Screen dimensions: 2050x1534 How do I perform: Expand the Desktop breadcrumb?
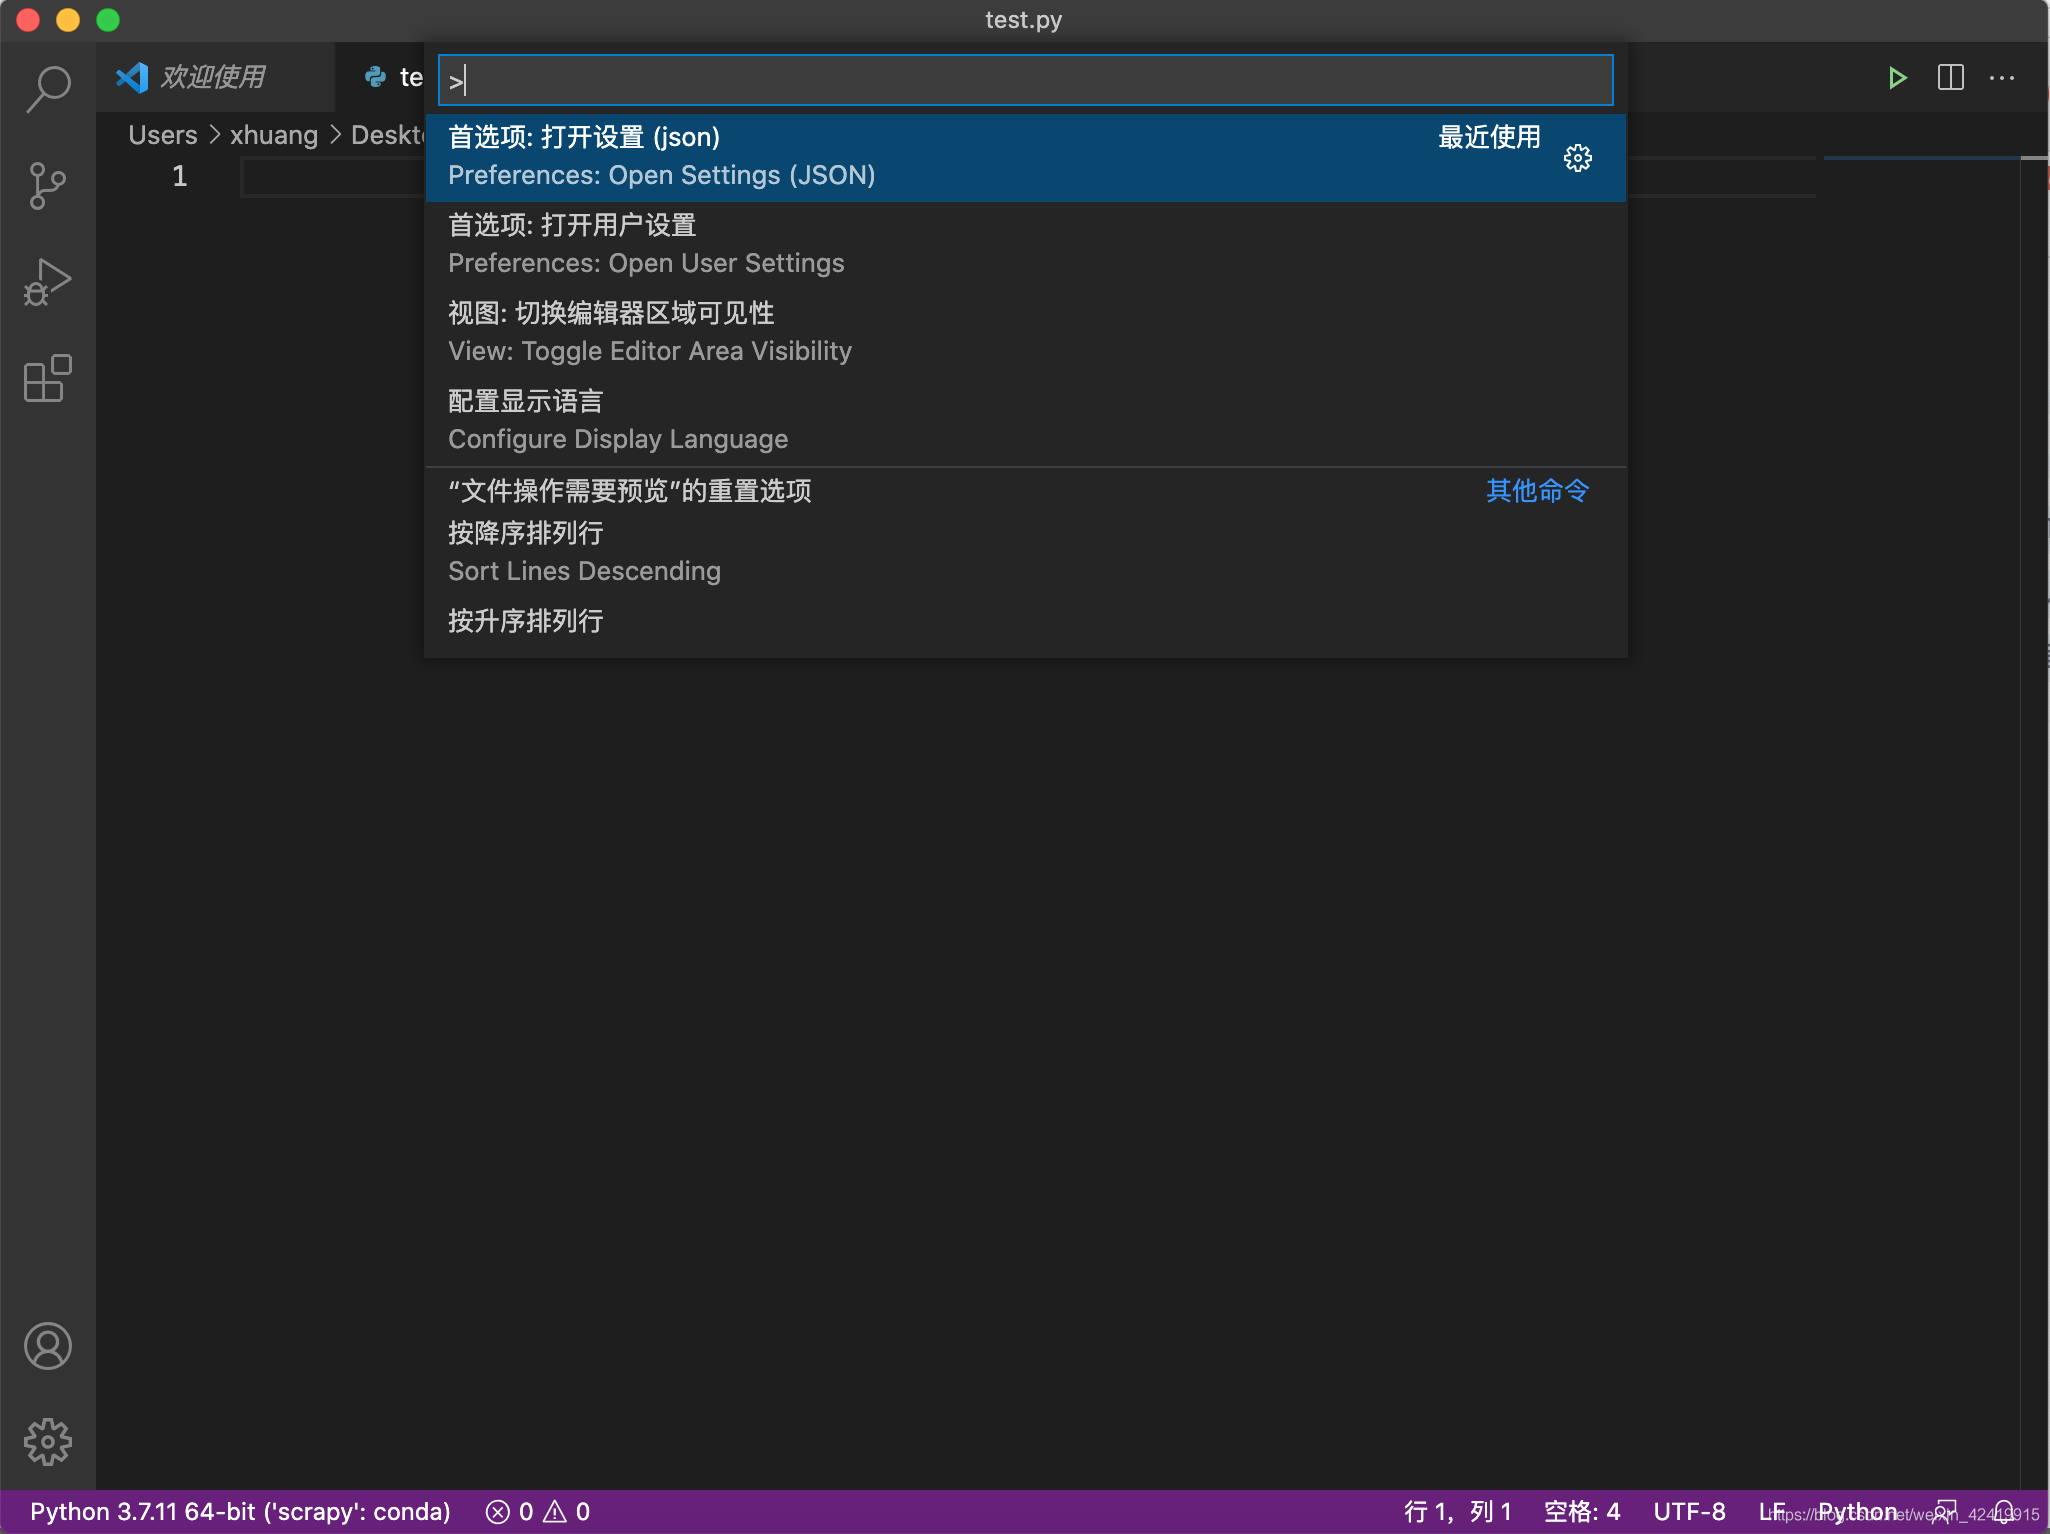[x=390, y=134]
